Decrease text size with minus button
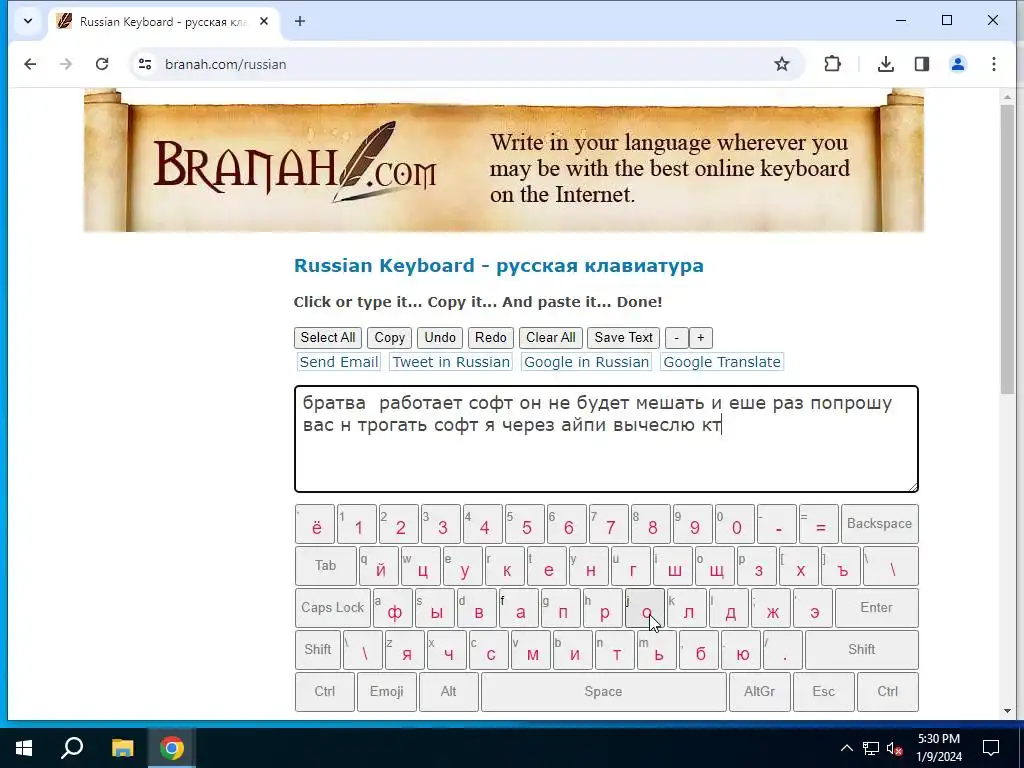This screenshot has height=768, width=1024. [677, 338]
